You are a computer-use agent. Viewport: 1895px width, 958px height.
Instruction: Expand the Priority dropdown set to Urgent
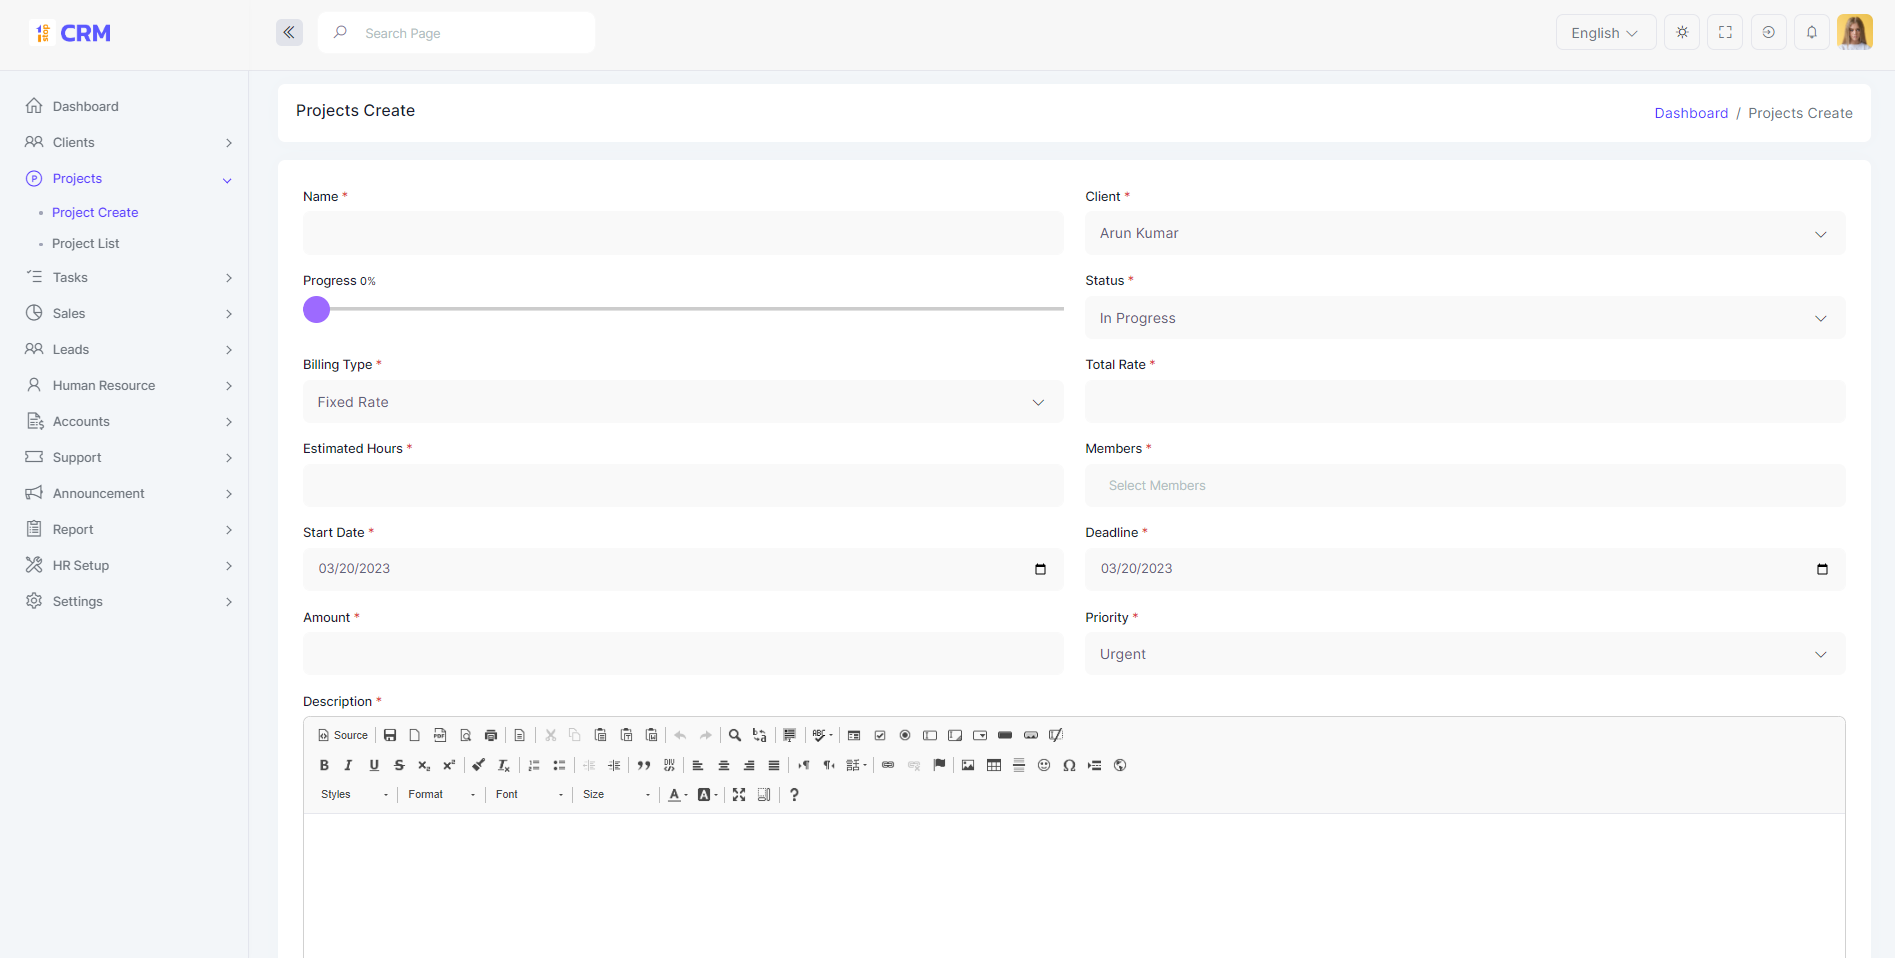point(1465,654)
